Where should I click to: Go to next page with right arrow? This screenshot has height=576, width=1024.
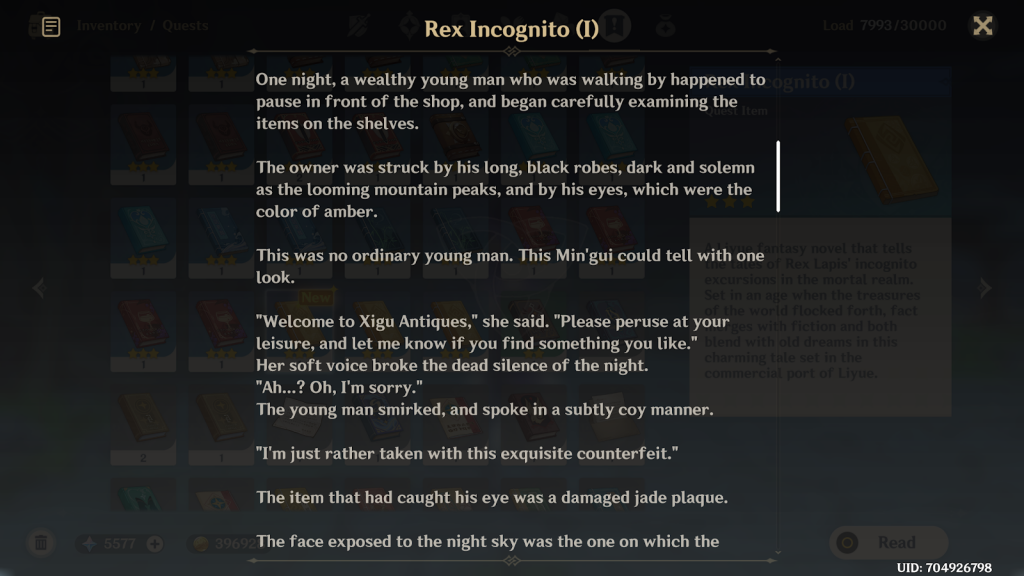pos(985,287)
